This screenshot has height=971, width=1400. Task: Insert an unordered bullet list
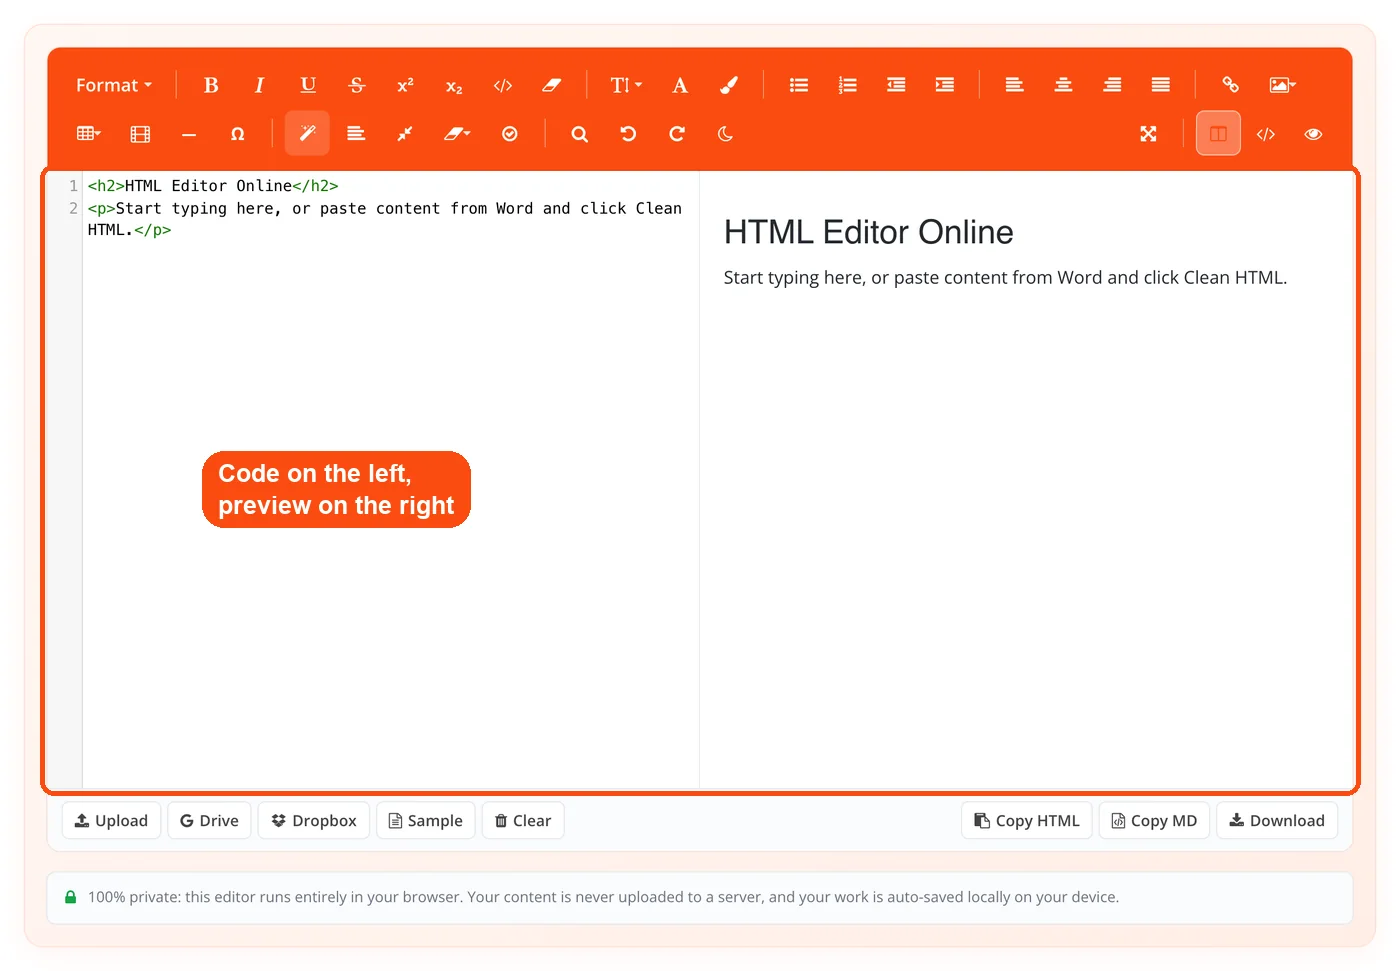[799, 85]
